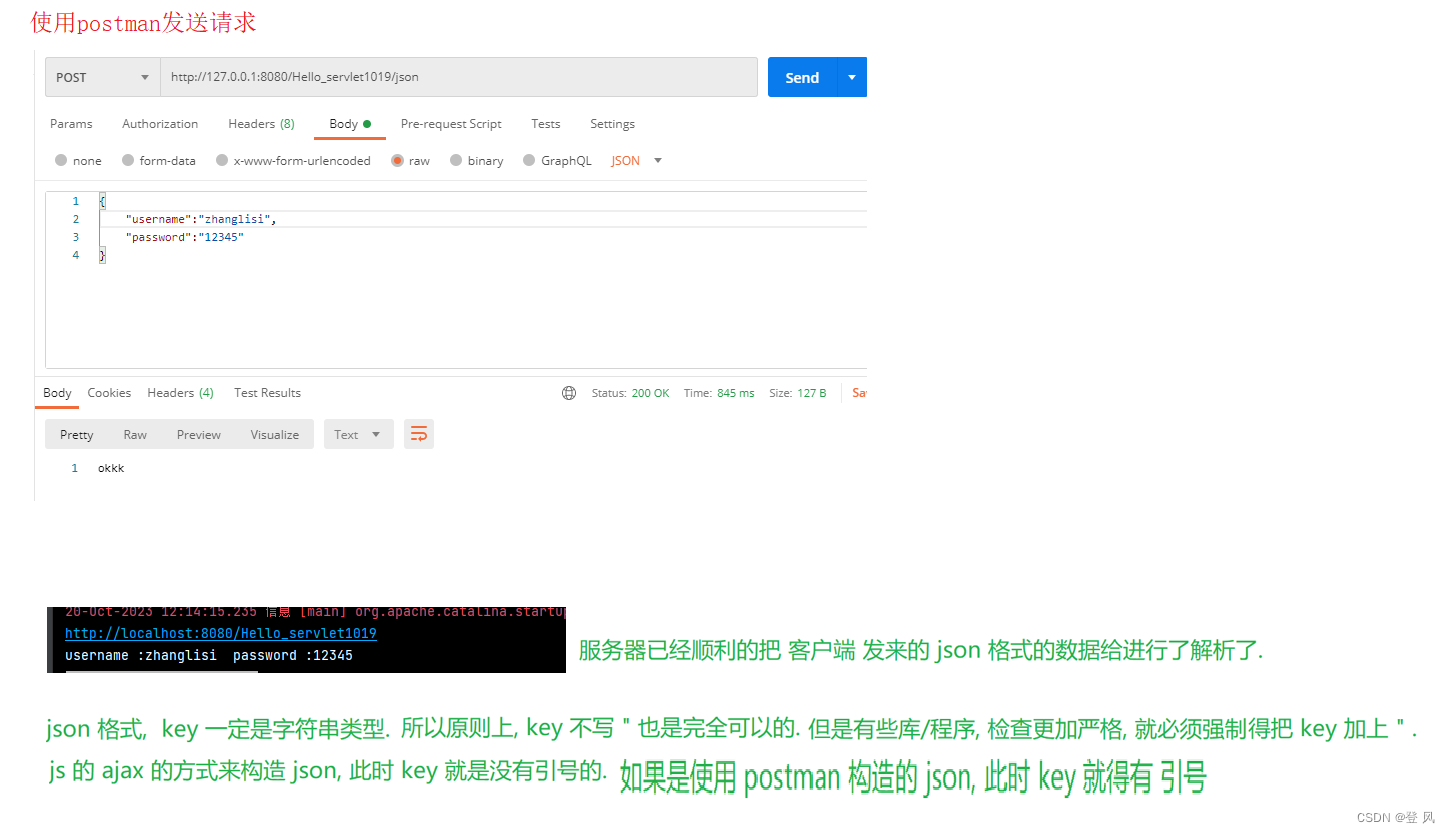The image size is (1450, 833).
Task: Open the JSON format dropdown
Action: (637, 160)
